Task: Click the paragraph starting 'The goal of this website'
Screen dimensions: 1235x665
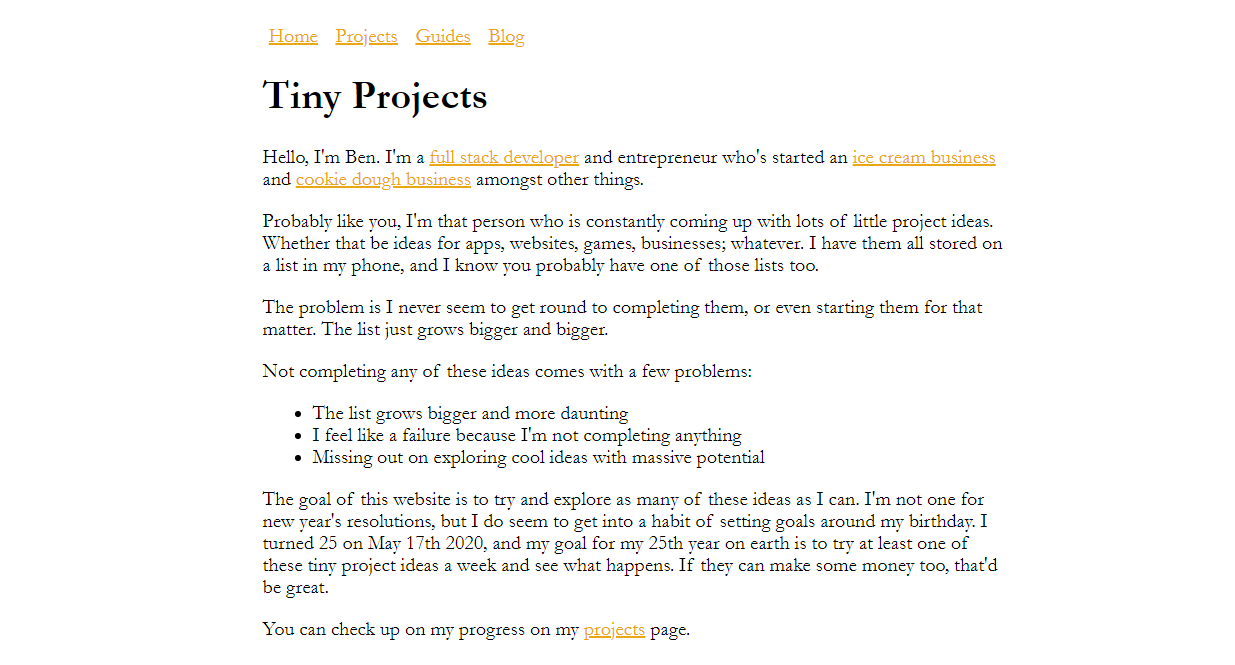Action: coord(632,544)
